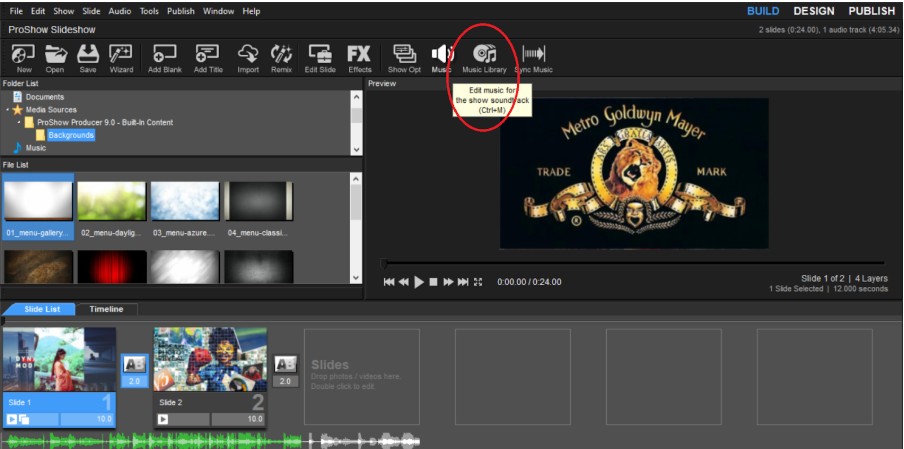Click the play icon on Slide 1
The width and height of the screenshot is (904, 449).
[x=12, y=419]
